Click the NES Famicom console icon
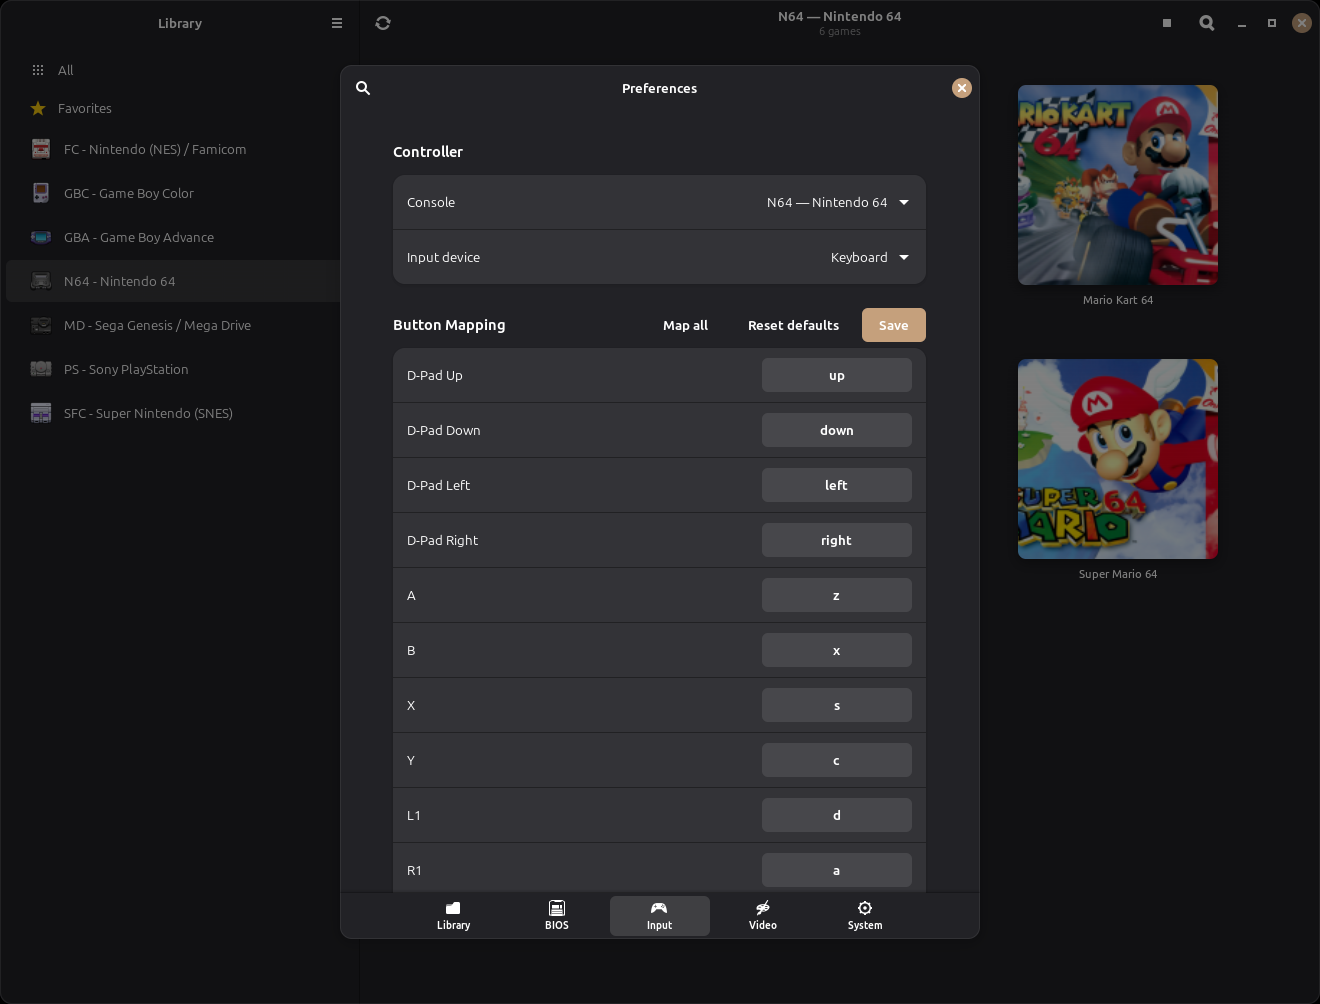Screen dimensions: 1320x1004 click(41, 149)
